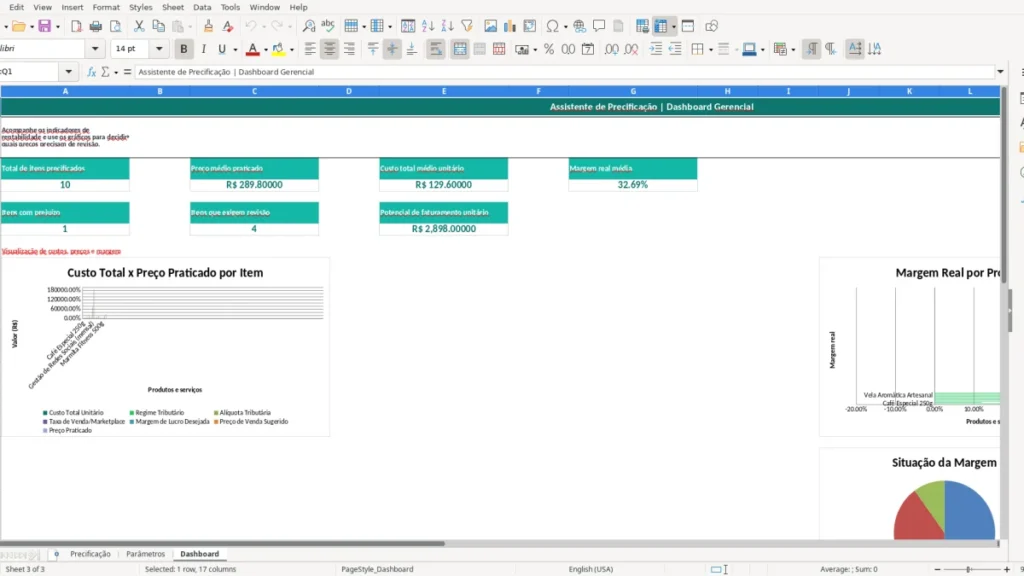Open the Sheet menu
The image size is (1024, 576).
172,7
